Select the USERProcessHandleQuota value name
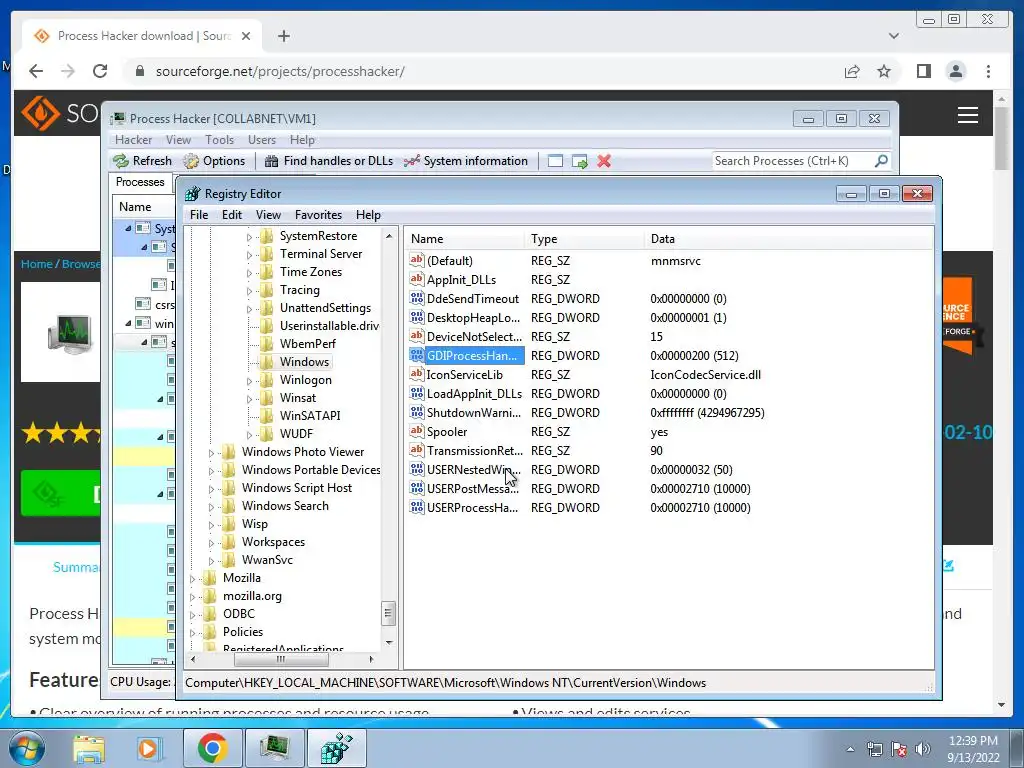This screenshot has height=768, width=1024. click(472, 507)
